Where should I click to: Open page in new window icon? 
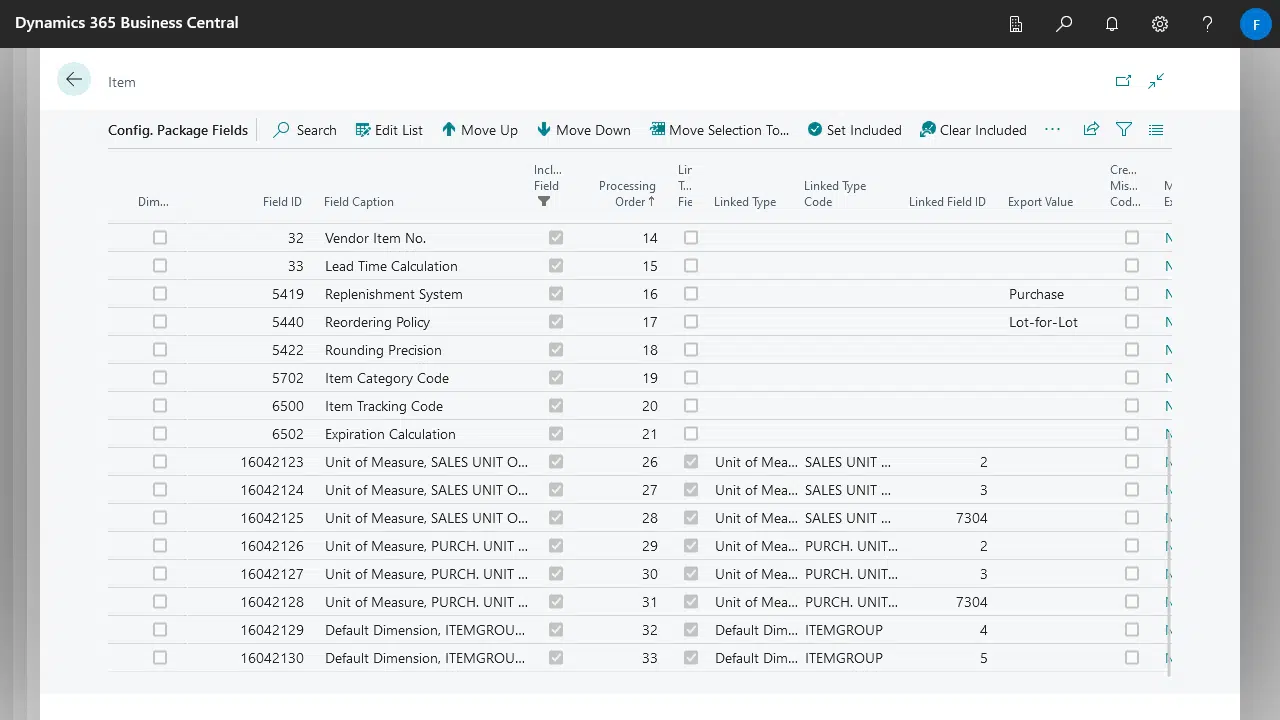(1123, 81)
